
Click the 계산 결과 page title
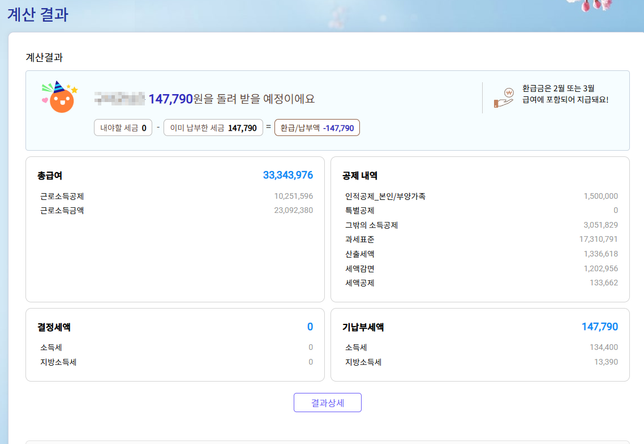pyautogui.click(x=38, y=14)
